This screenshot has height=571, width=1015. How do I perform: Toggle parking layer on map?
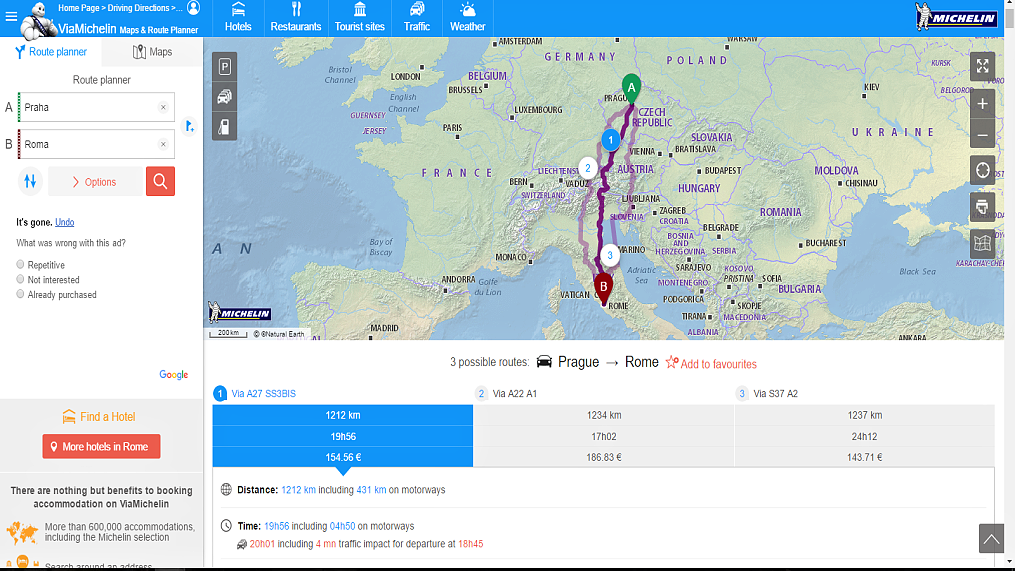click(225, 67)
